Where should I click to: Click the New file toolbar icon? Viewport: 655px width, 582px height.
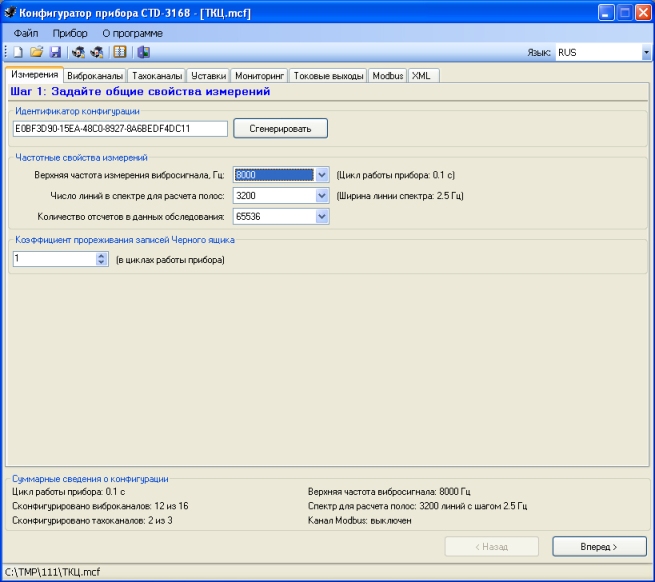tap(18, 52)
